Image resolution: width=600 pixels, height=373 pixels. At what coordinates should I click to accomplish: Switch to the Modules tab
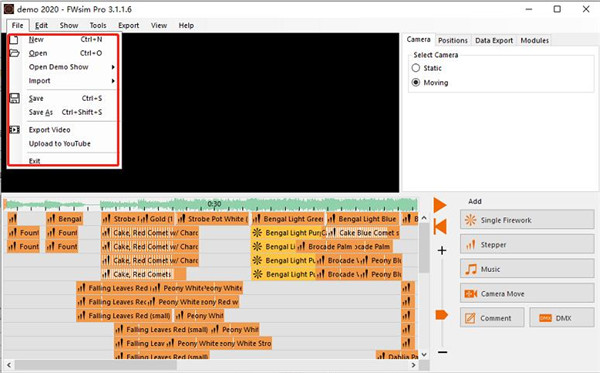point(535,40)
